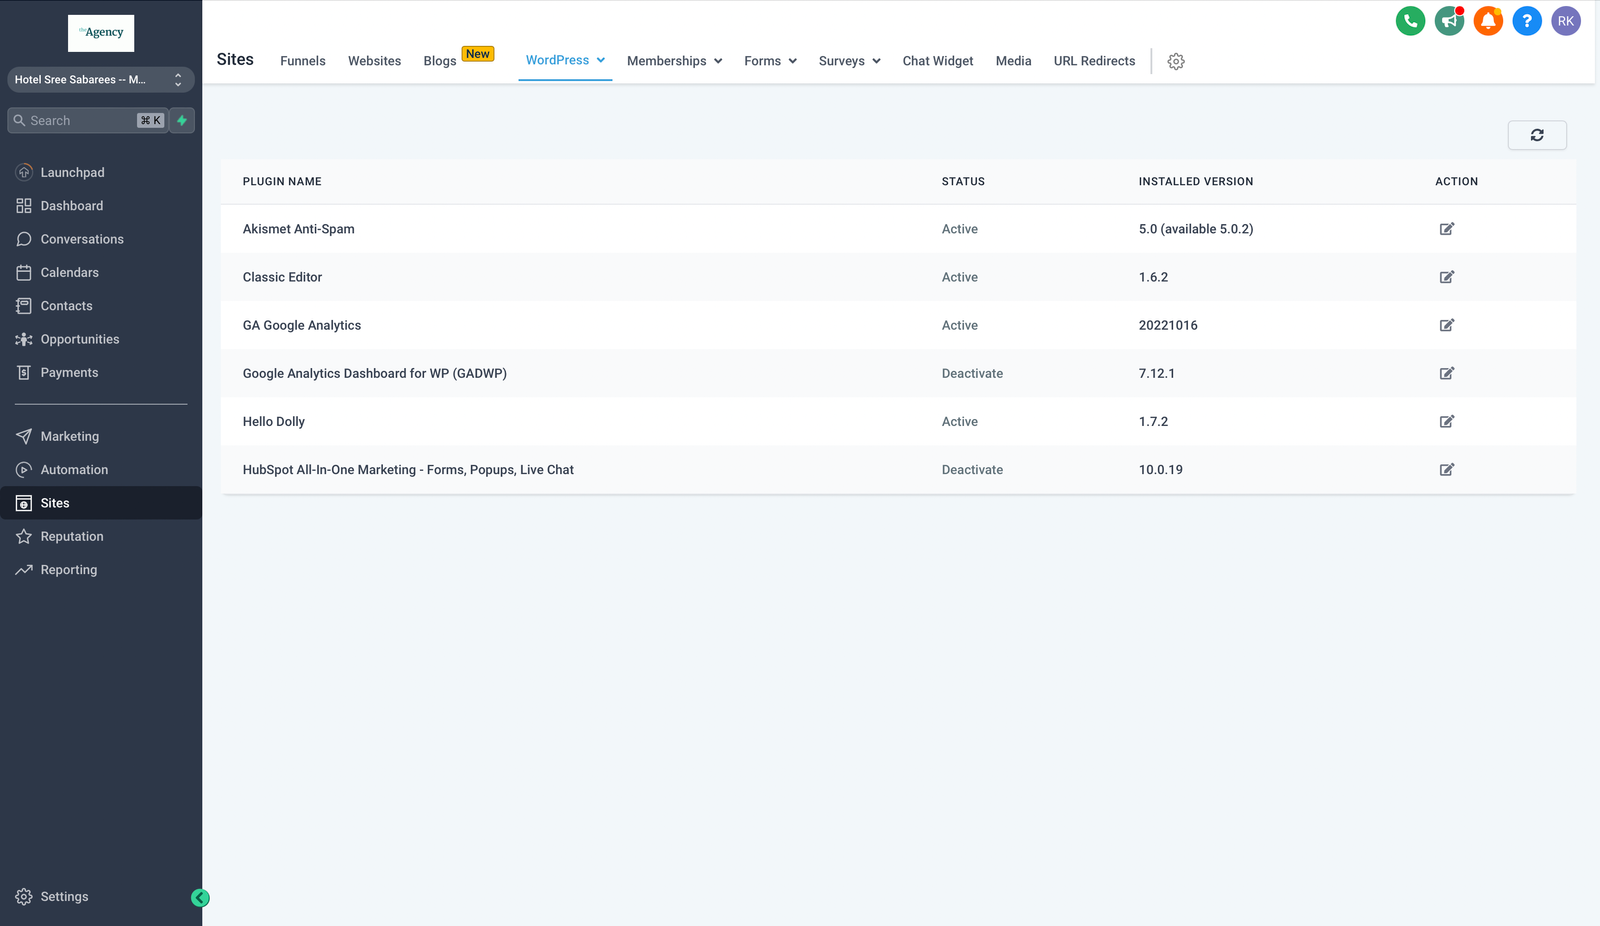The height and width of the screenshot is (926, 1600).
Task: Open Settings at the sidebar bottom
Action: 64,897
